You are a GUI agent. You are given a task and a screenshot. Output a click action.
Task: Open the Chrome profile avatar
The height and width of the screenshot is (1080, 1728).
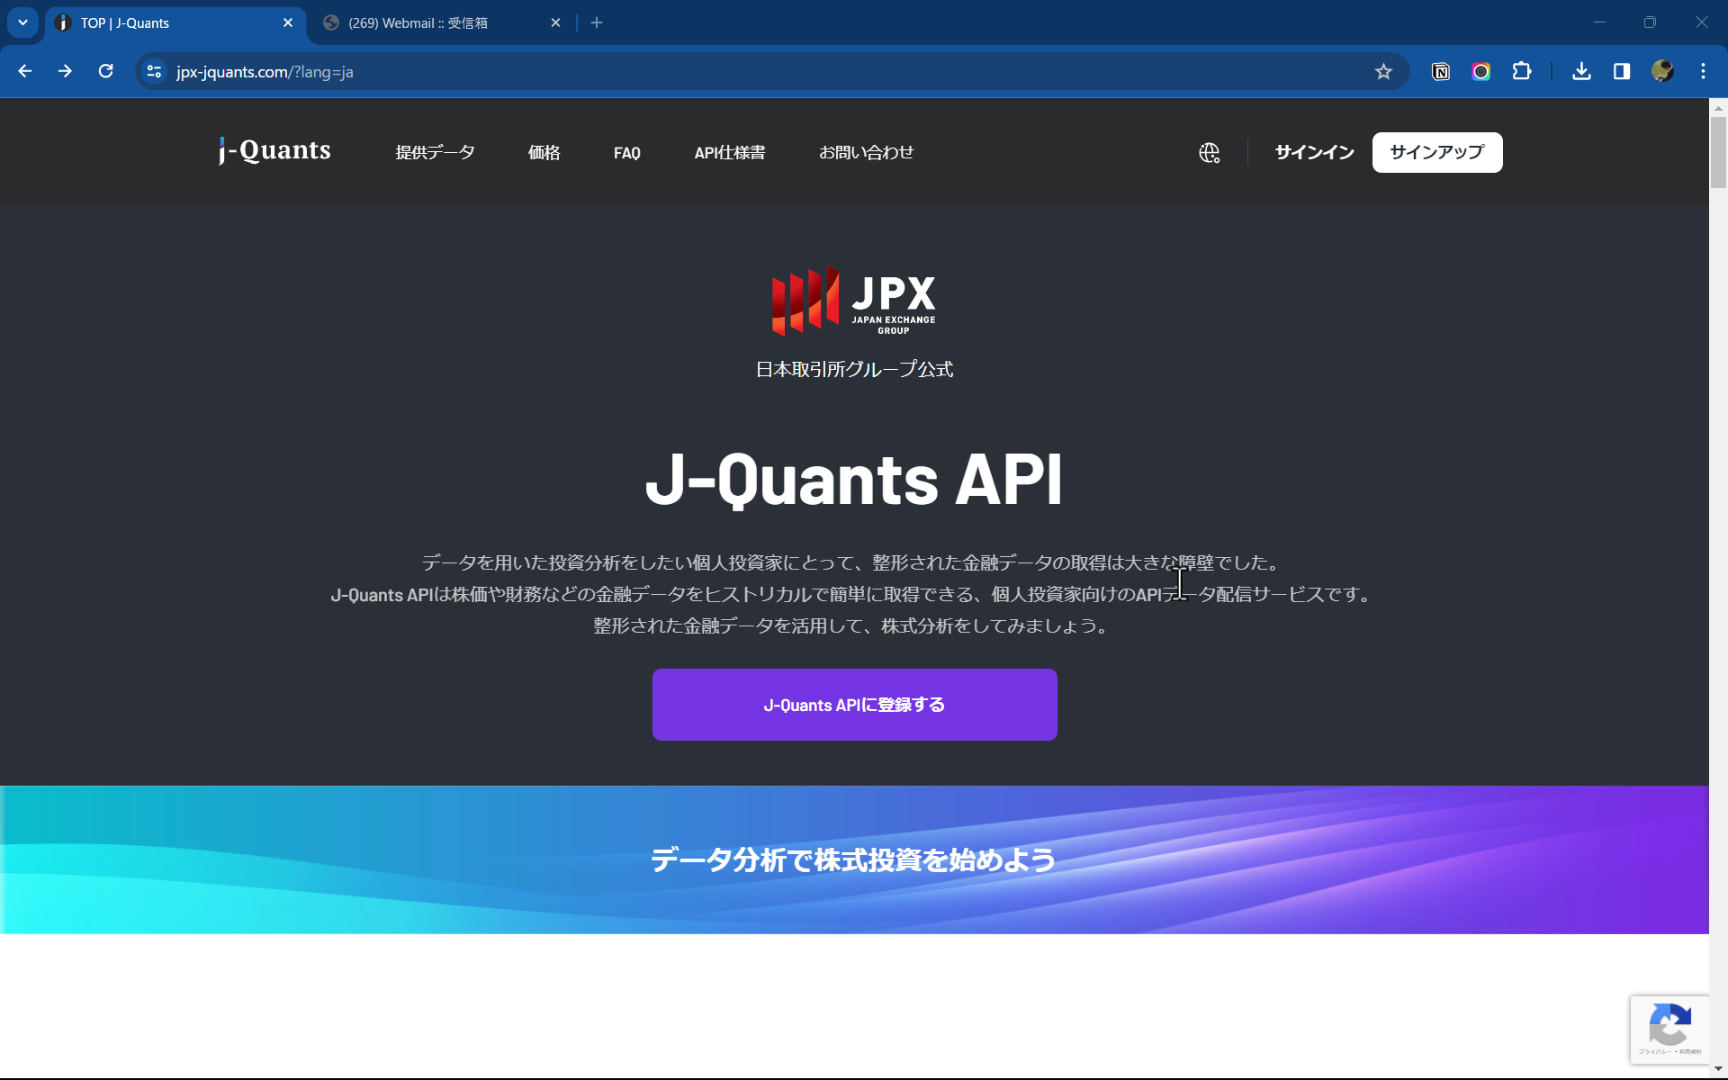tap(1662, 71)
